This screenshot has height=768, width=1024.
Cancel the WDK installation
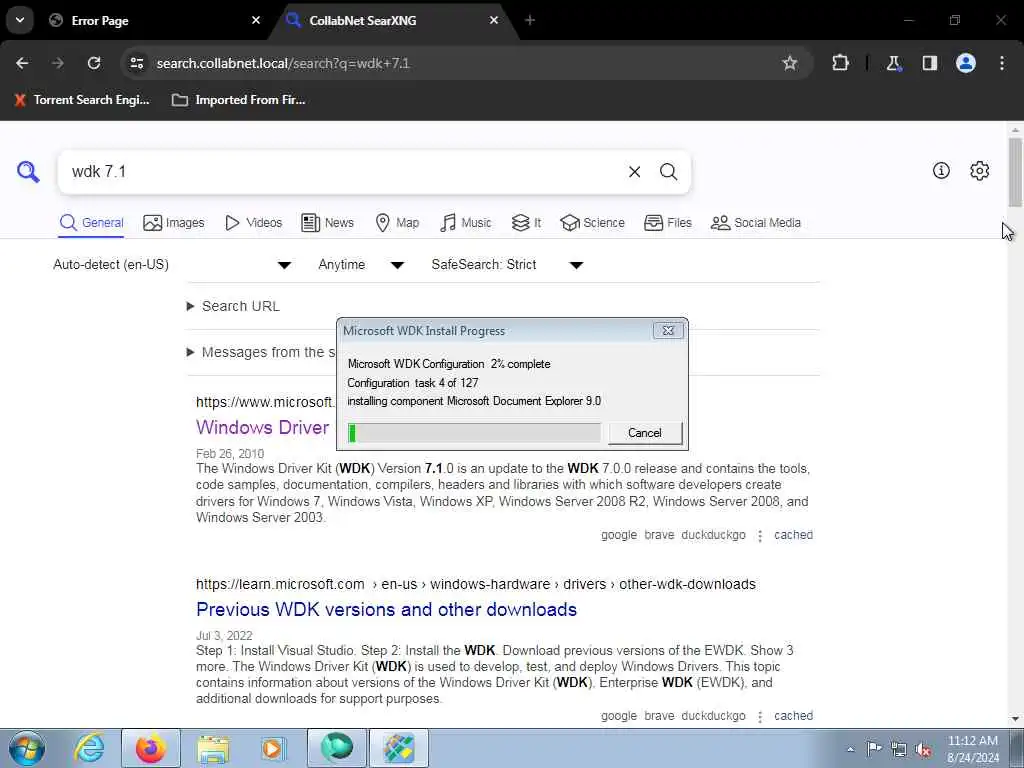pos(645,433)
